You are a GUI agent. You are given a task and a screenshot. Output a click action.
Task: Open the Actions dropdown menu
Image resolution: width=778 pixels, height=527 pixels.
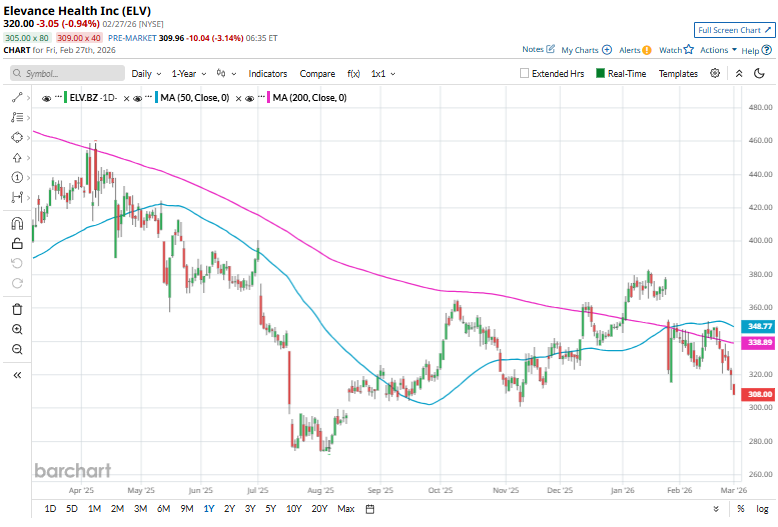[x=718, y=50]
